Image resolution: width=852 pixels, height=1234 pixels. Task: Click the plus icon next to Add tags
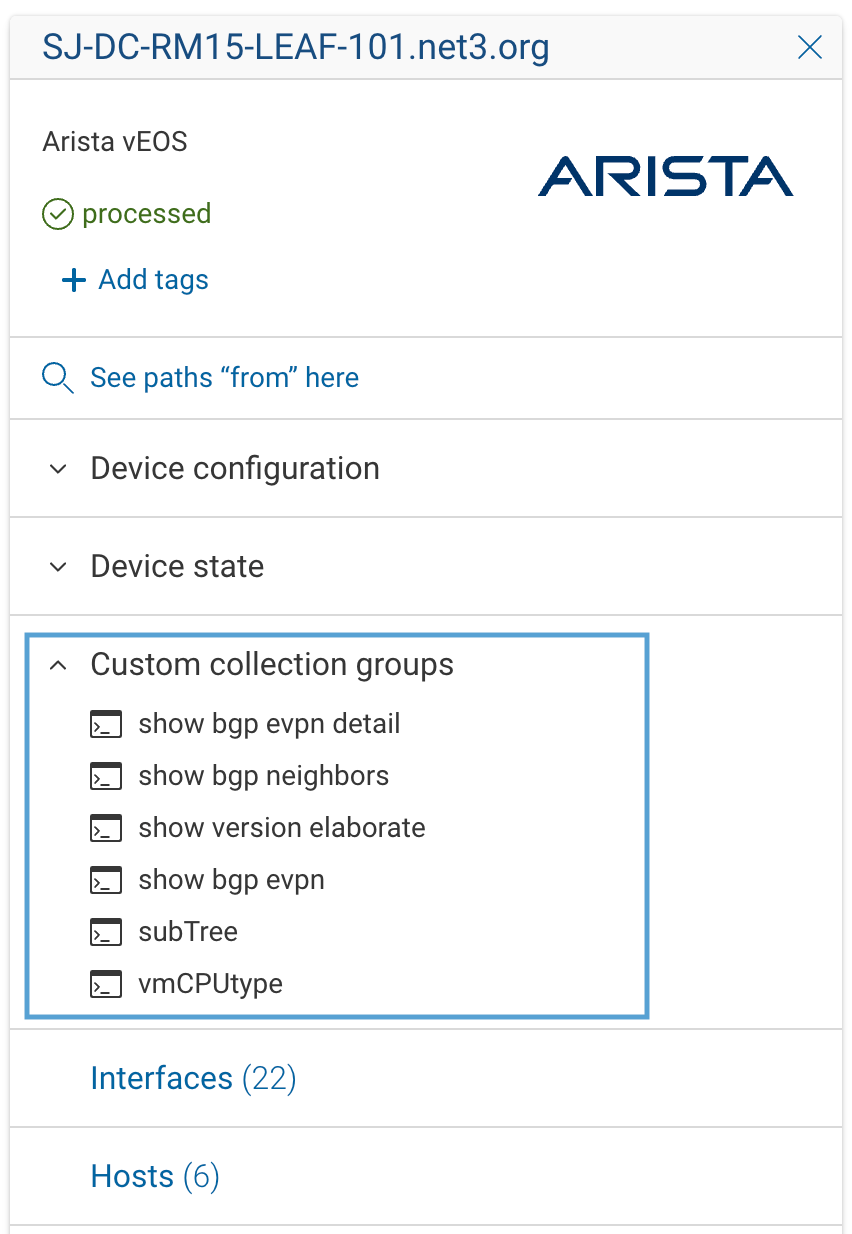tap(73, 280)
